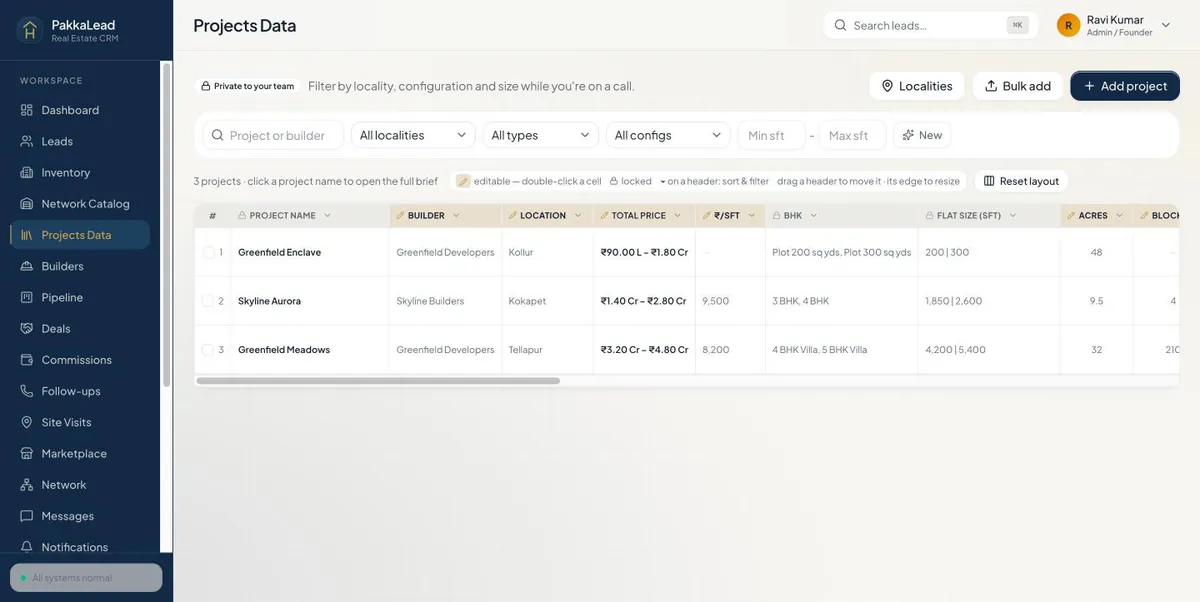Viewport: 1200px width, 602px height.
Task: Go to Network in the sidebar
Action: coord(81,485)
